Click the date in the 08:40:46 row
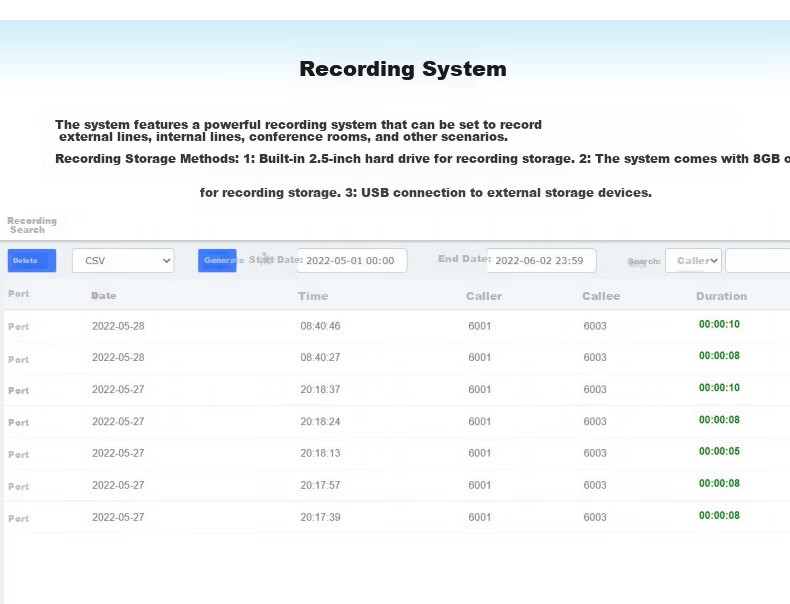 [x=118, y=326]
